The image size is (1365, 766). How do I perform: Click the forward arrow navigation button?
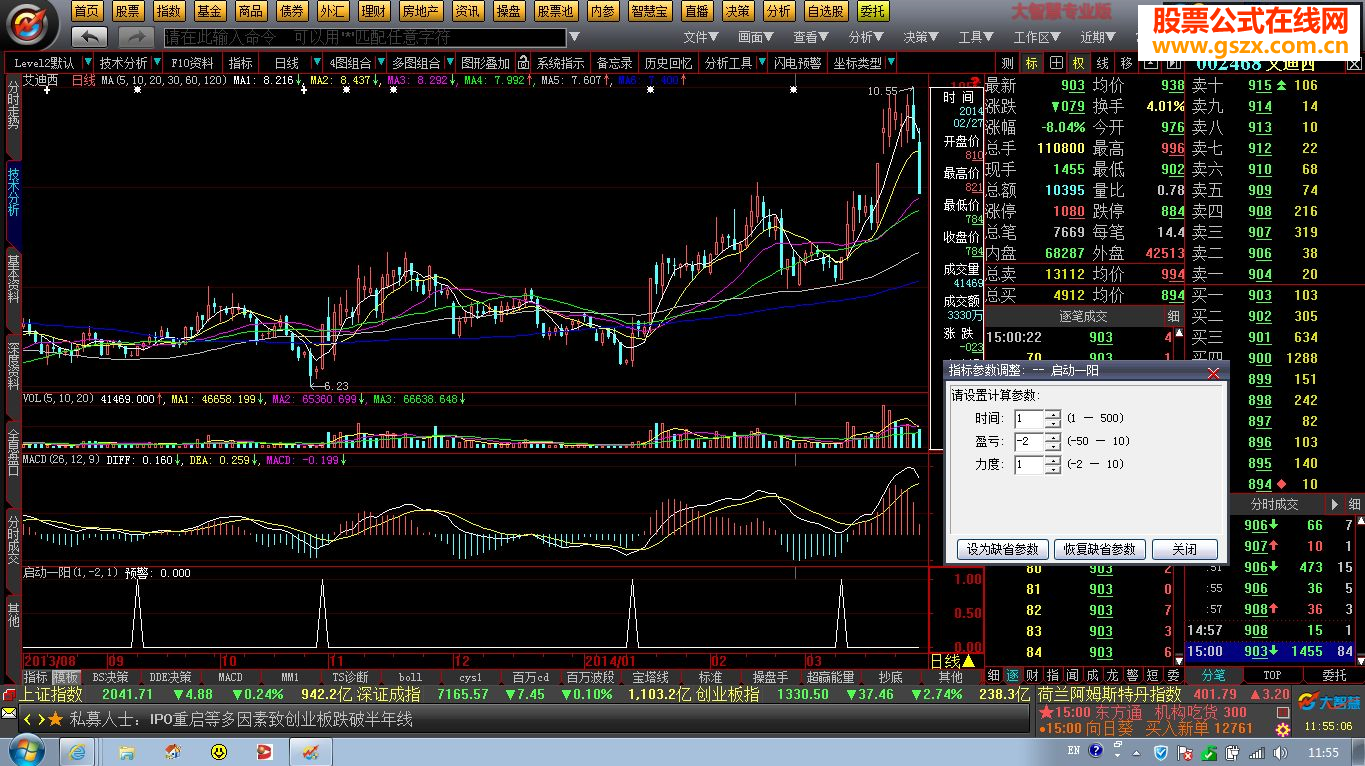point(136,37)
